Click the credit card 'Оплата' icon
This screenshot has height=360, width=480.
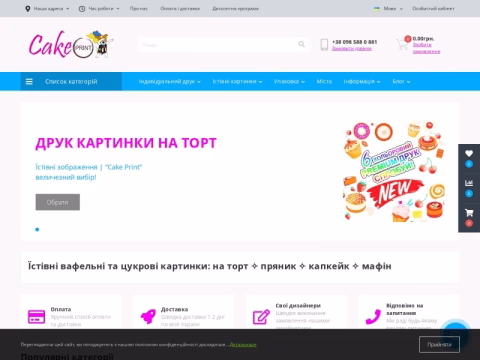[x=36, y=317]
